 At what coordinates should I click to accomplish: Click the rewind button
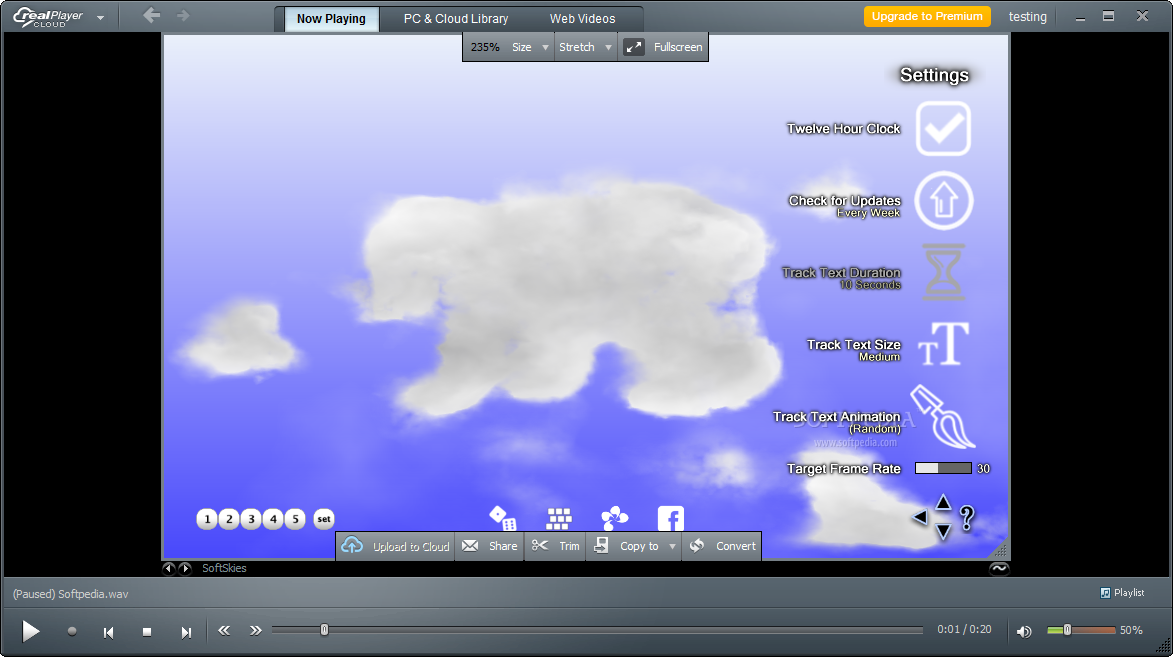(x=224, y=630)
